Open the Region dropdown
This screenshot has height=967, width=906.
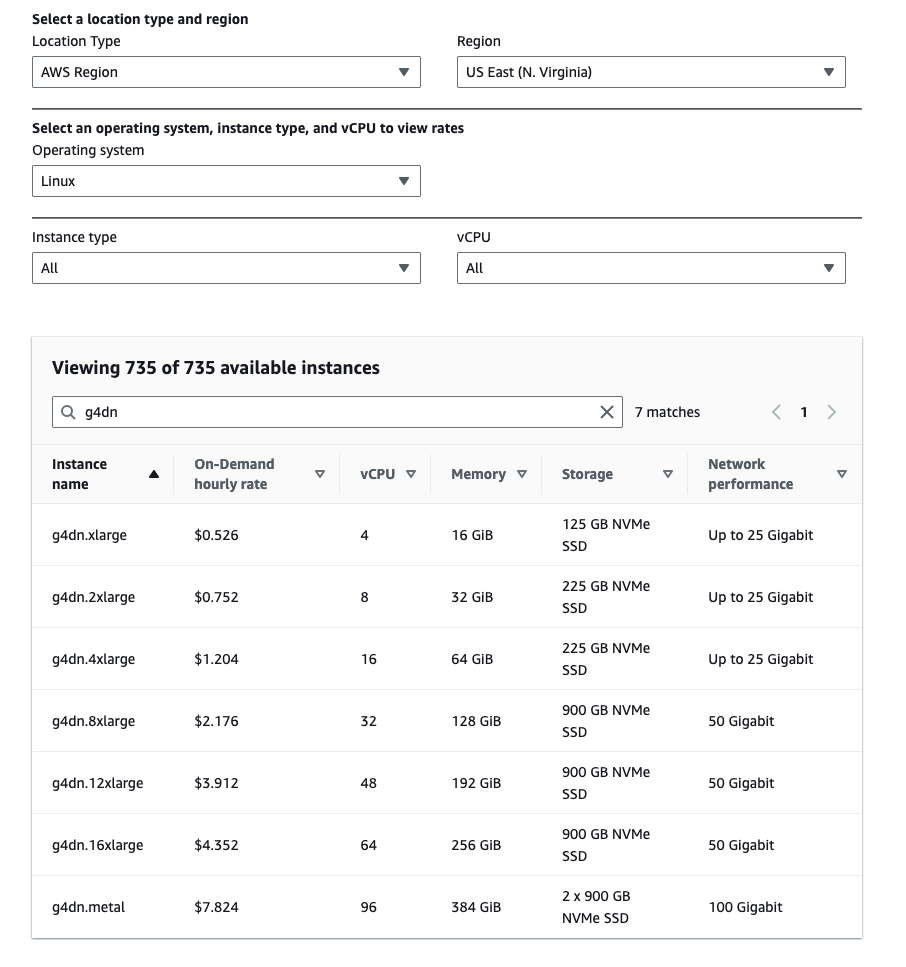click(x=651, y=72)
